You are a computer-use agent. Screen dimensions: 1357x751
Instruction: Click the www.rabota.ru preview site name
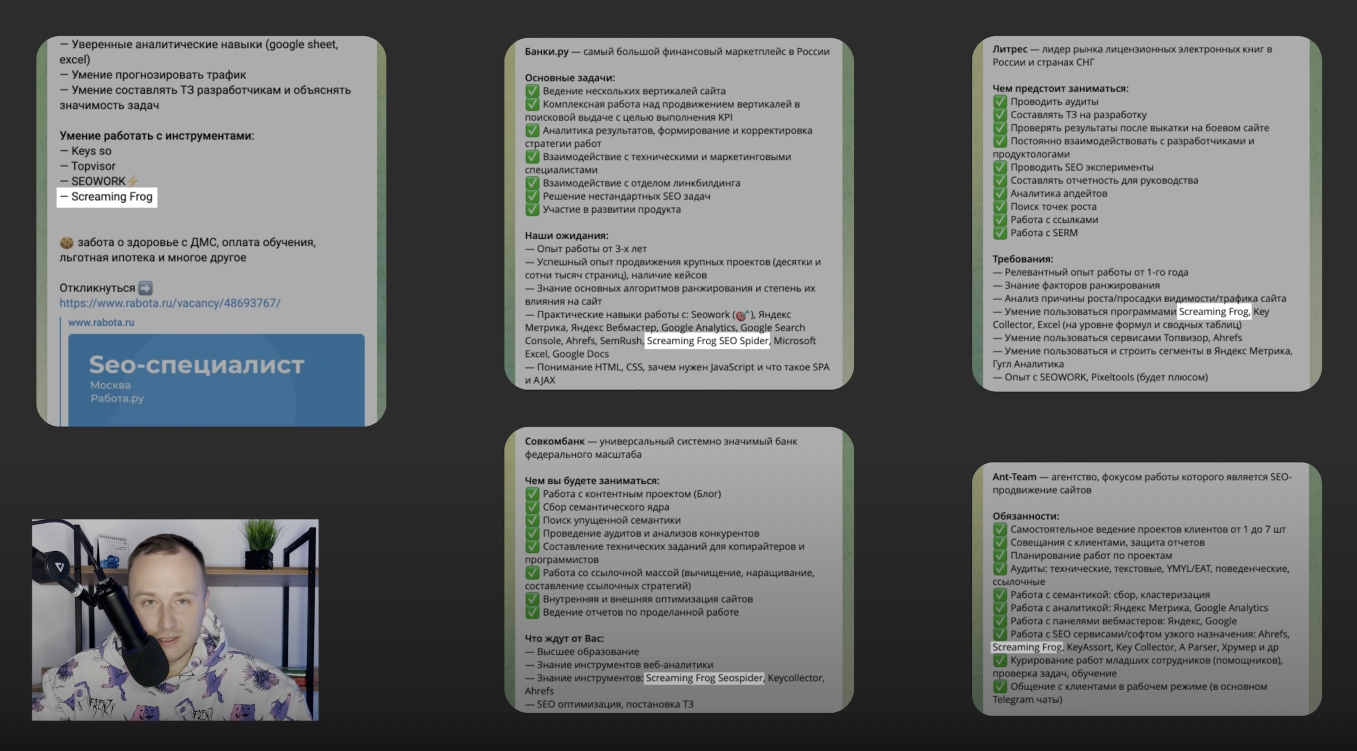(101, 323)
